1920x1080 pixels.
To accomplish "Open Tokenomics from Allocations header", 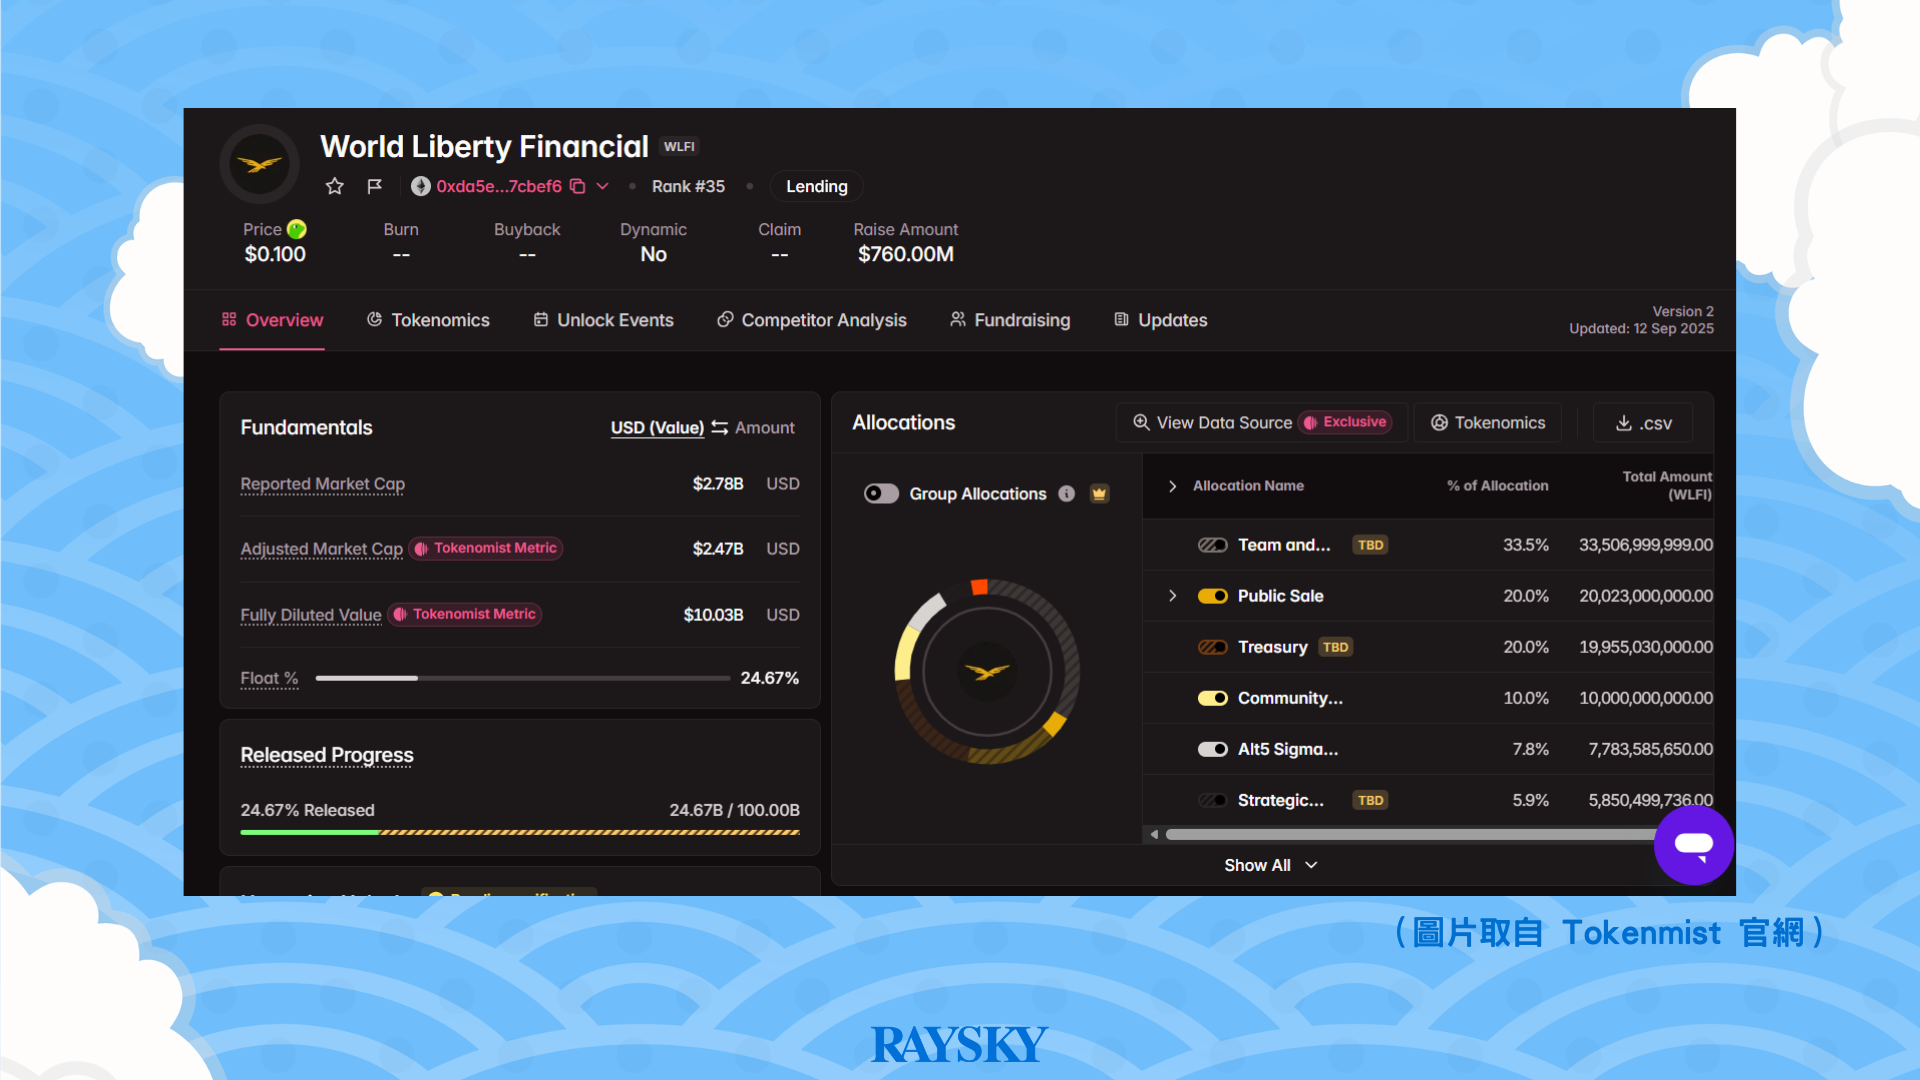I will pos(1488,423).
